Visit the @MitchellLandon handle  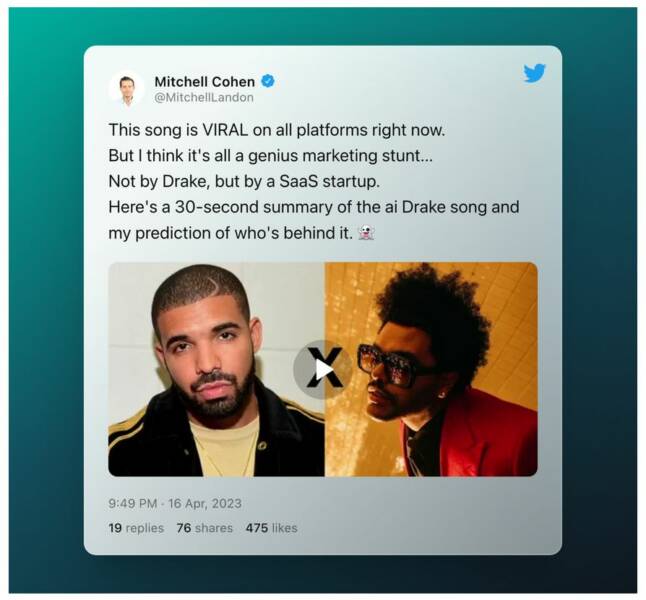pos(204,98)
